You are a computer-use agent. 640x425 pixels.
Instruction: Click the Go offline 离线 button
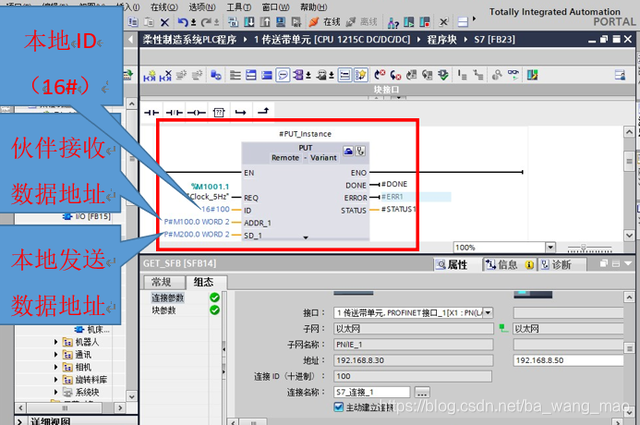pos(362,22)
